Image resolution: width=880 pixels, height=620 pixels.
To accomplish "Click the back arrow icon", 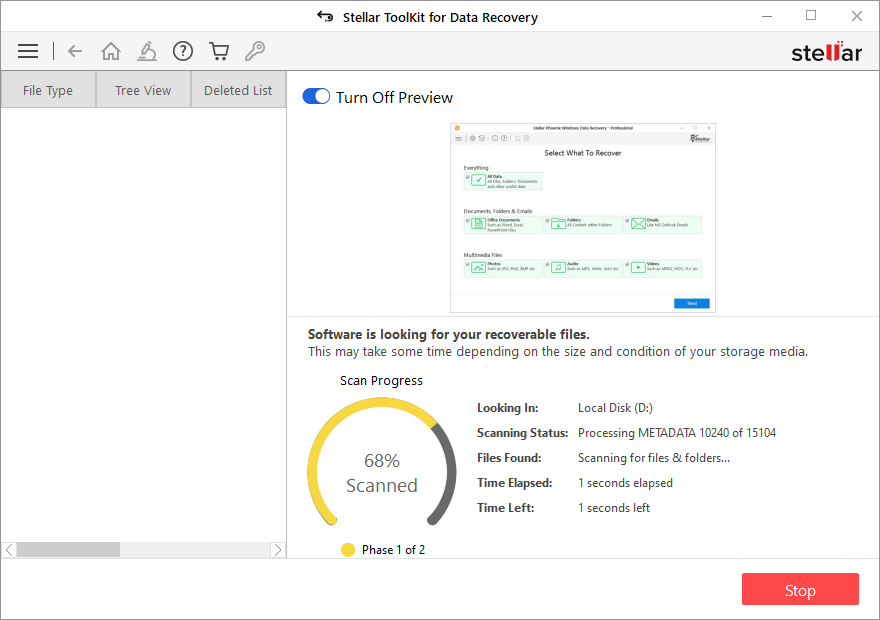I will pyautogui.click(x=75, y=51).
